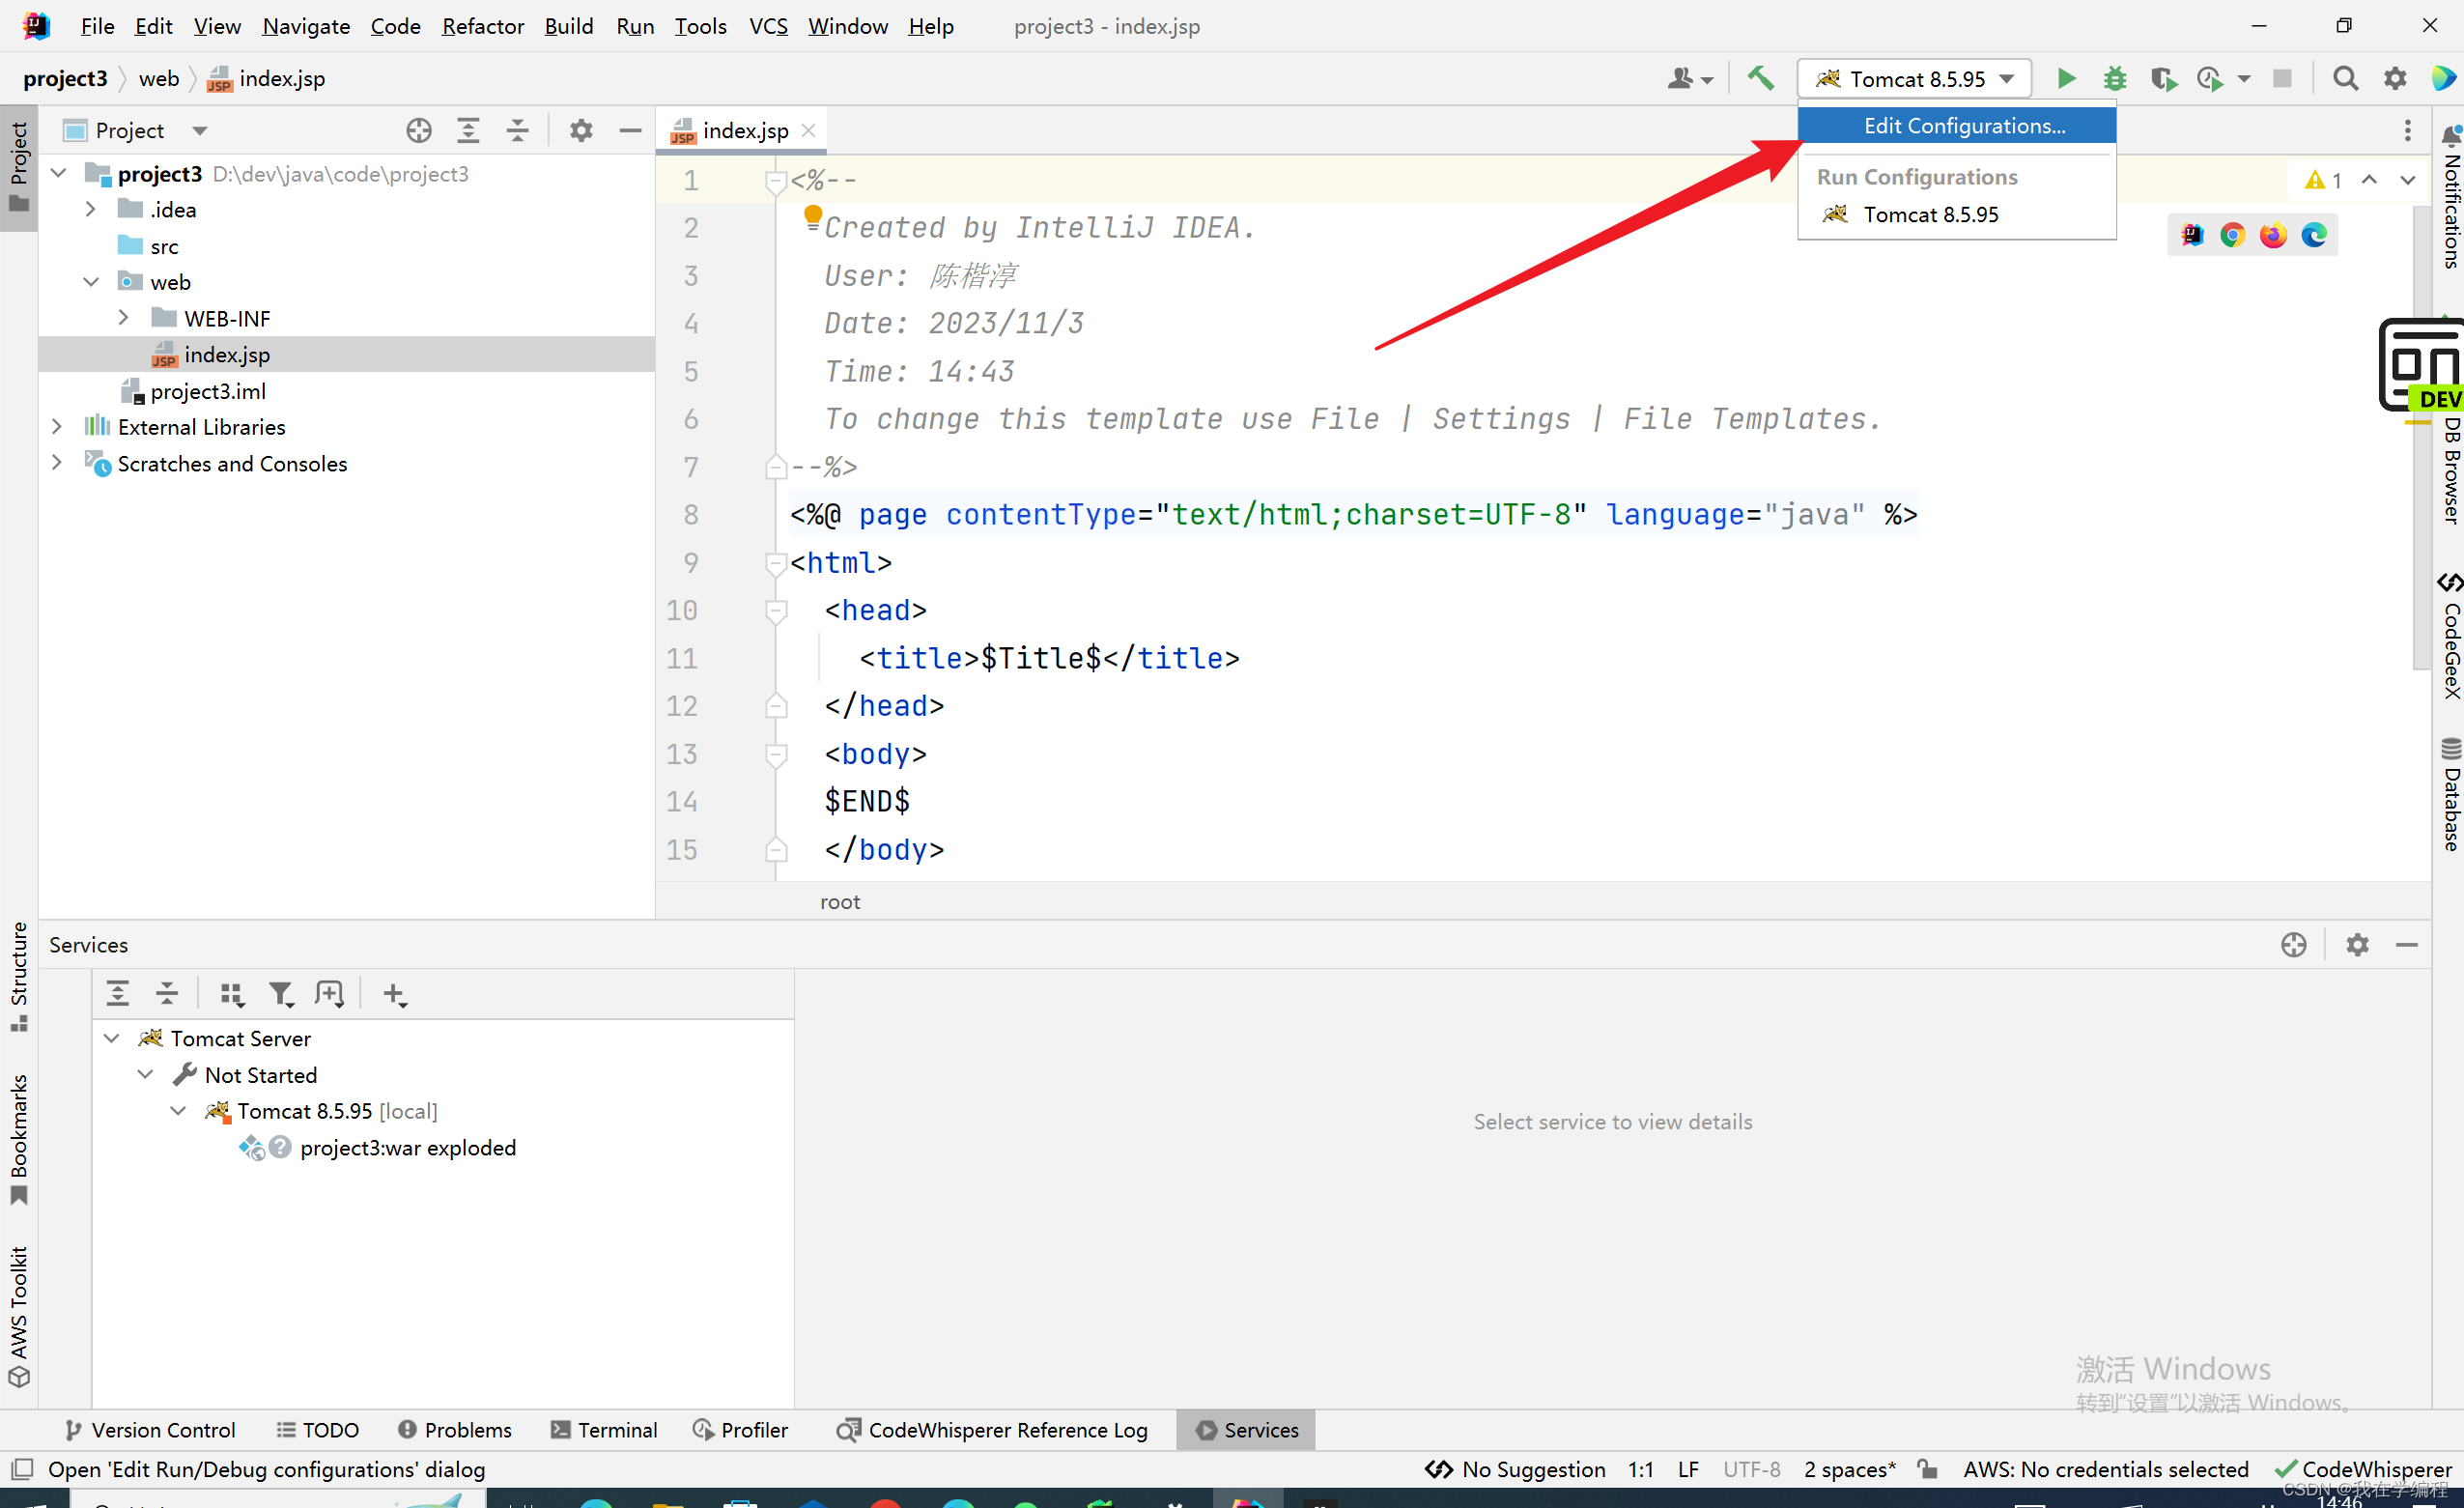This screenshot has height=1508, width=2464.
Task: Click Add service plus icon
Action: (395, 994)
